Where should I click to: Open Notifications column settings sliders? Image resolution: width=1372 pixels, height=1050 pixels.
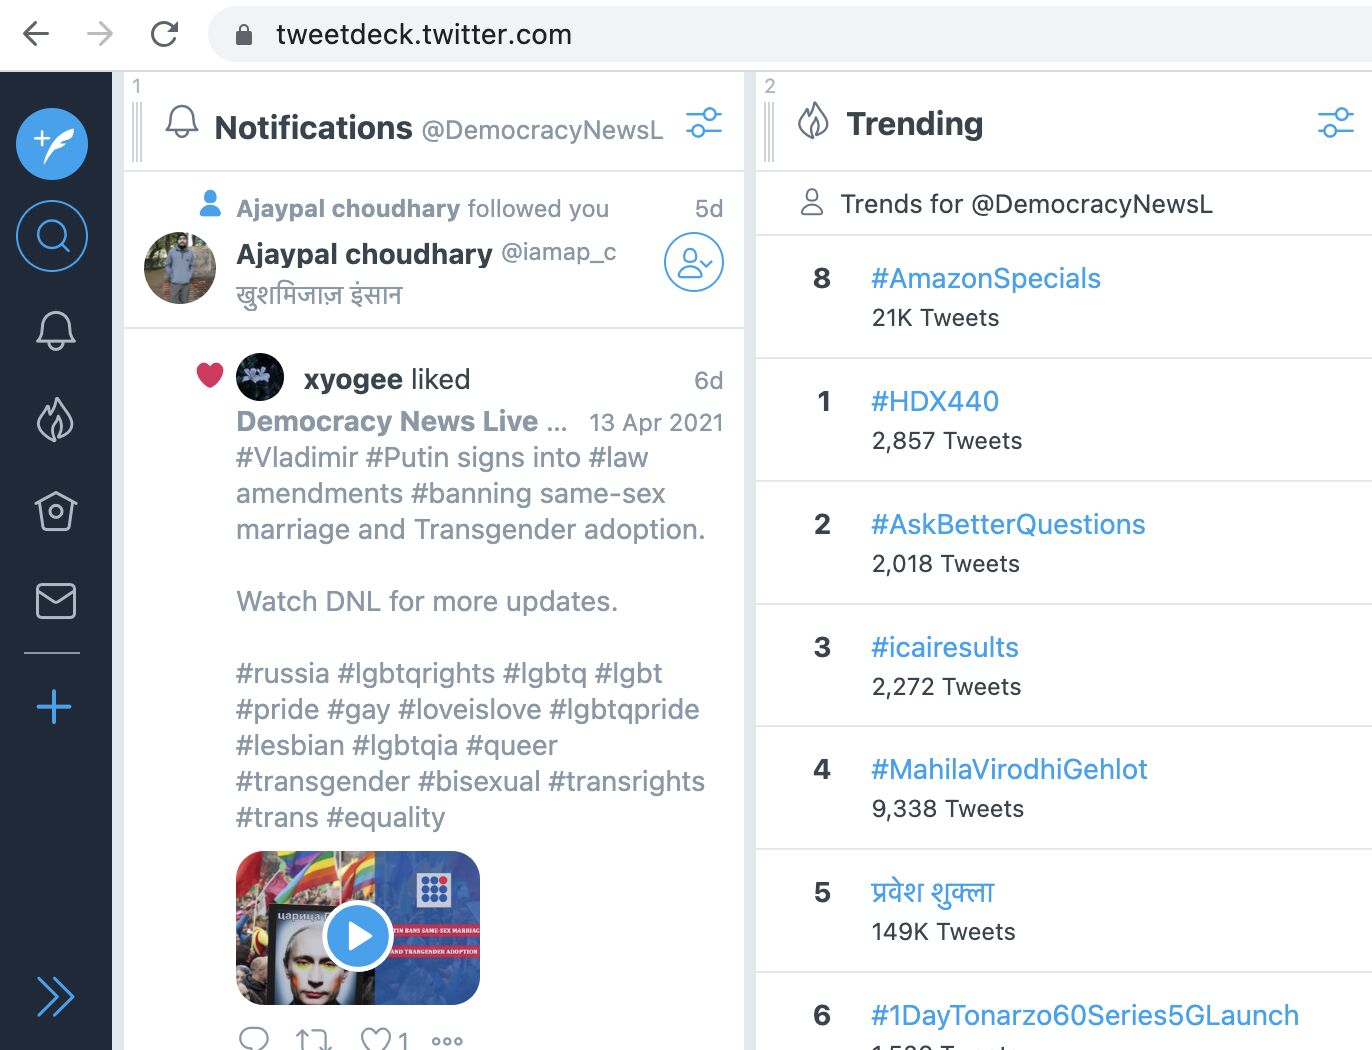(x=704, y=123)
